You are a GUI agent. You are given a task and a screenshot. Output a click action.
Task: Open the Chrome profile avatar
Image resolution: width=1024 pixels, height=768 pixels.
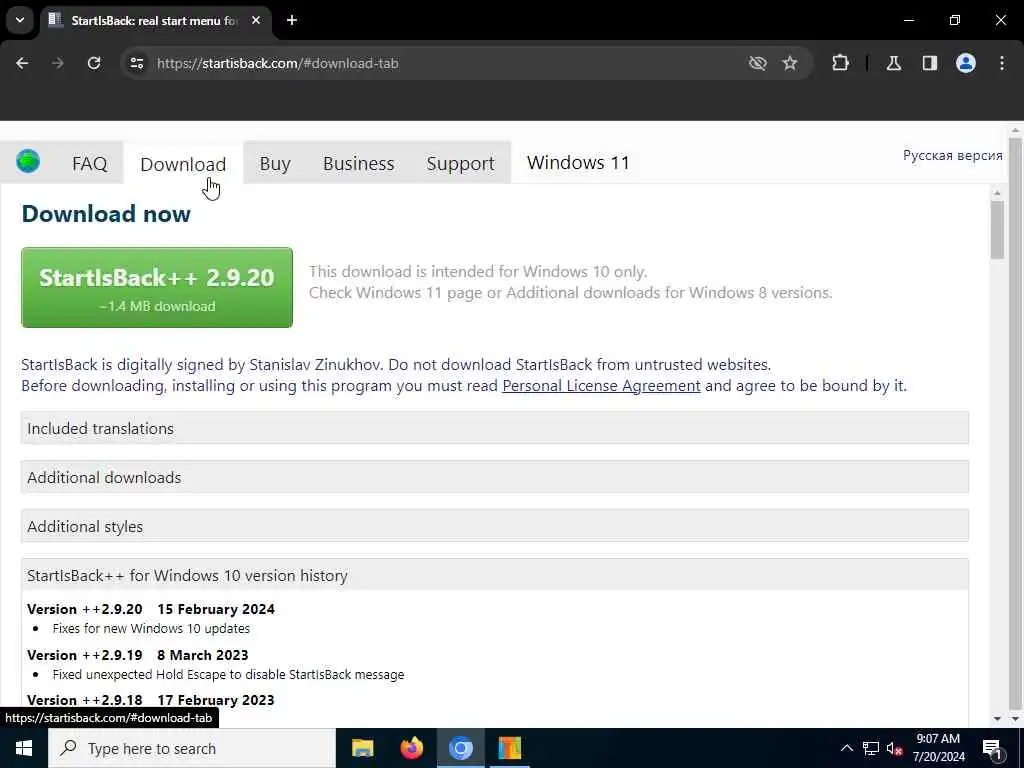click(966, 63)
